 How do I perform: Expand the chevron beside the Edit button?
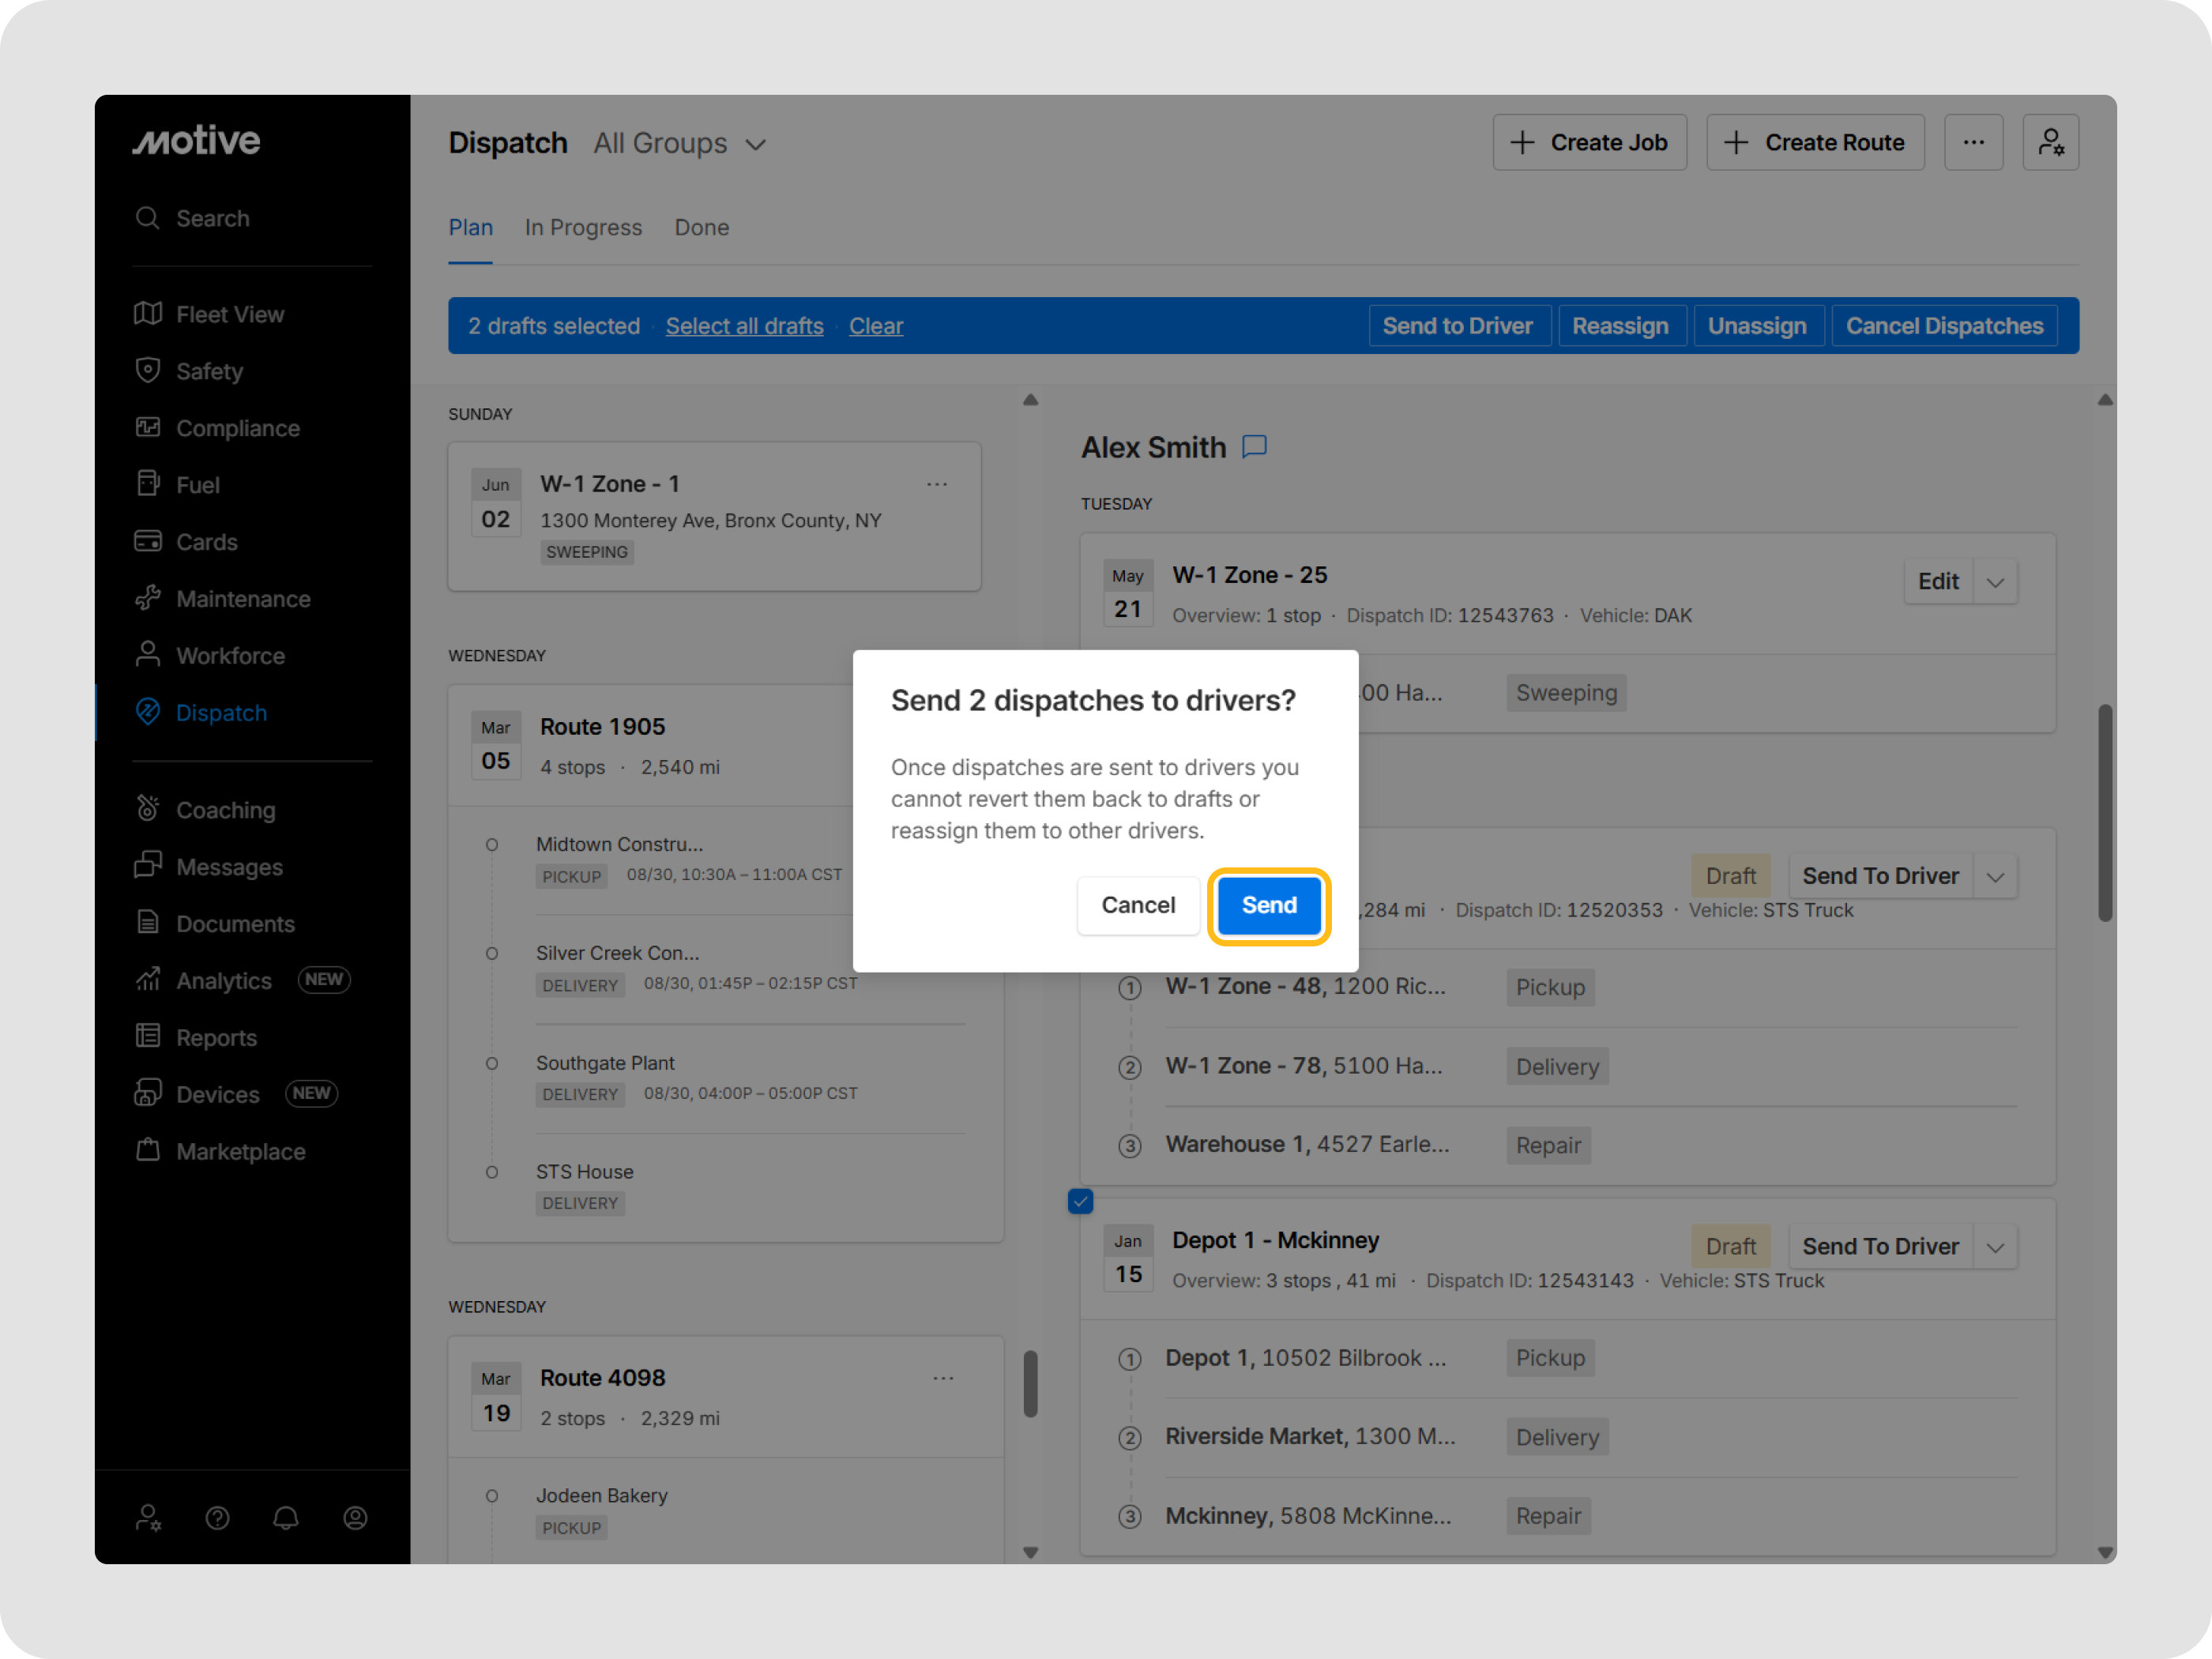[1996, 581]
